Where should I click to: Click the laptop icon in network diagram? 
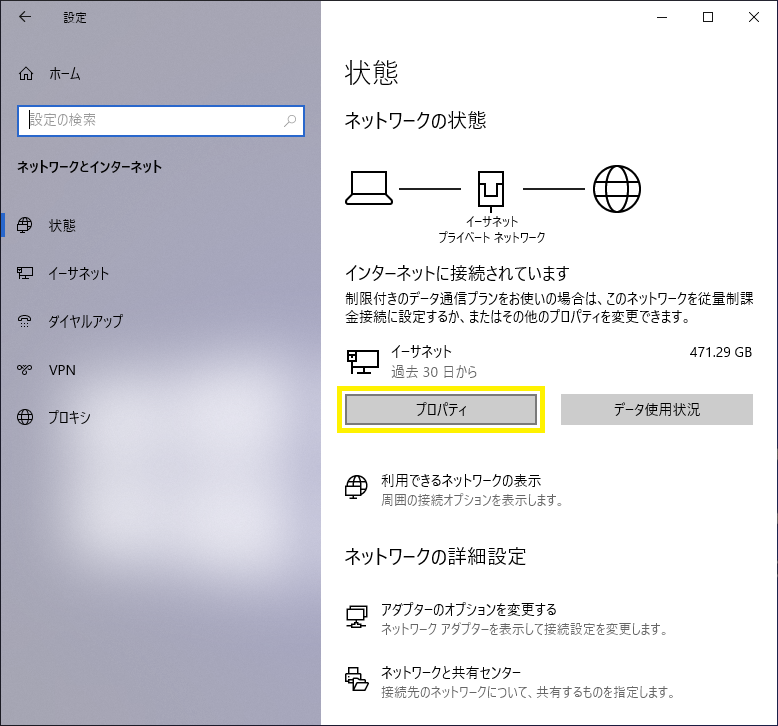(x=369, y=188)
